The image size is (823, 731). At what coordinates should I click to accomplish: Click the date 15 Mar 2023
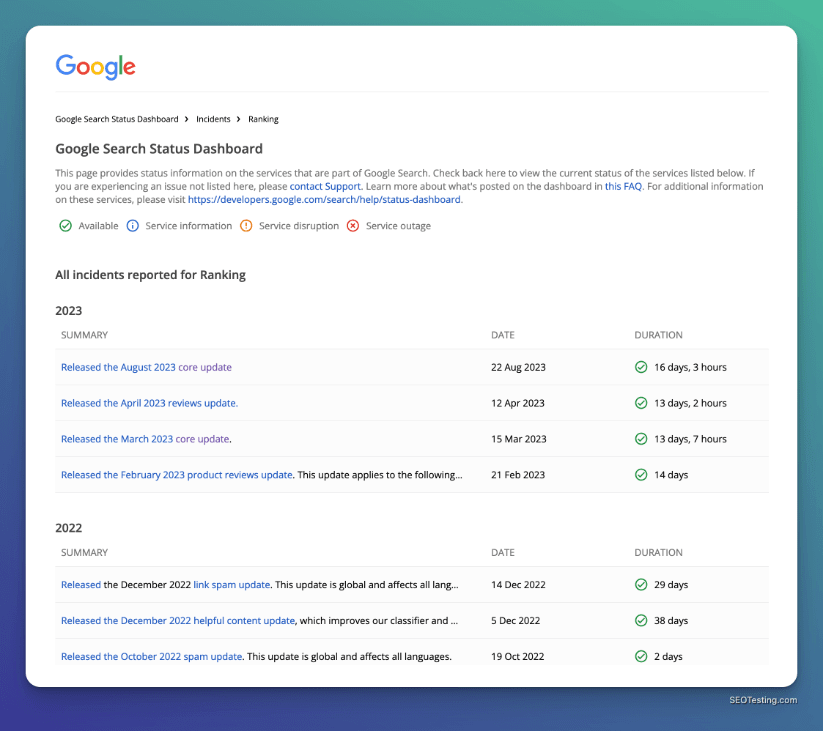519,439
